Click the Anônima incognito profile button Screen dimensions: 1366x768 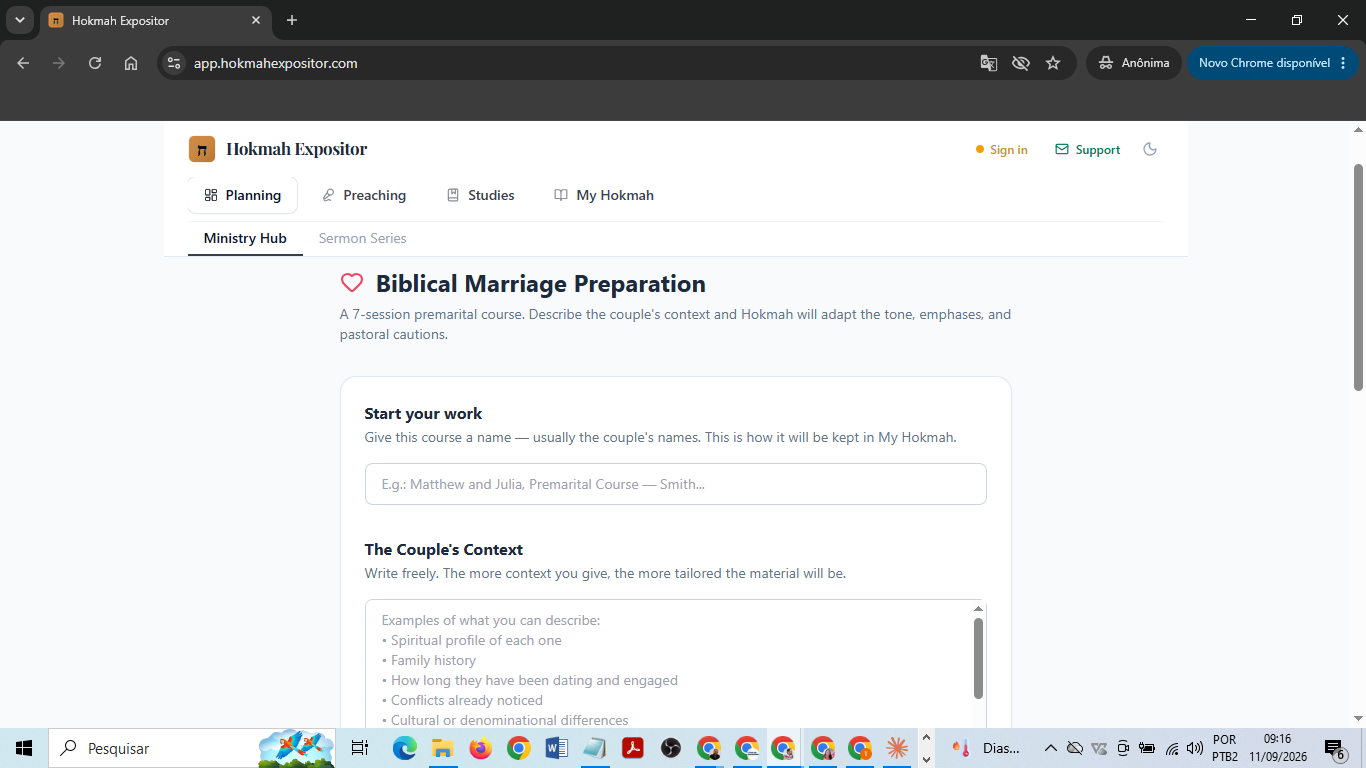click(x=1134, y=63)
